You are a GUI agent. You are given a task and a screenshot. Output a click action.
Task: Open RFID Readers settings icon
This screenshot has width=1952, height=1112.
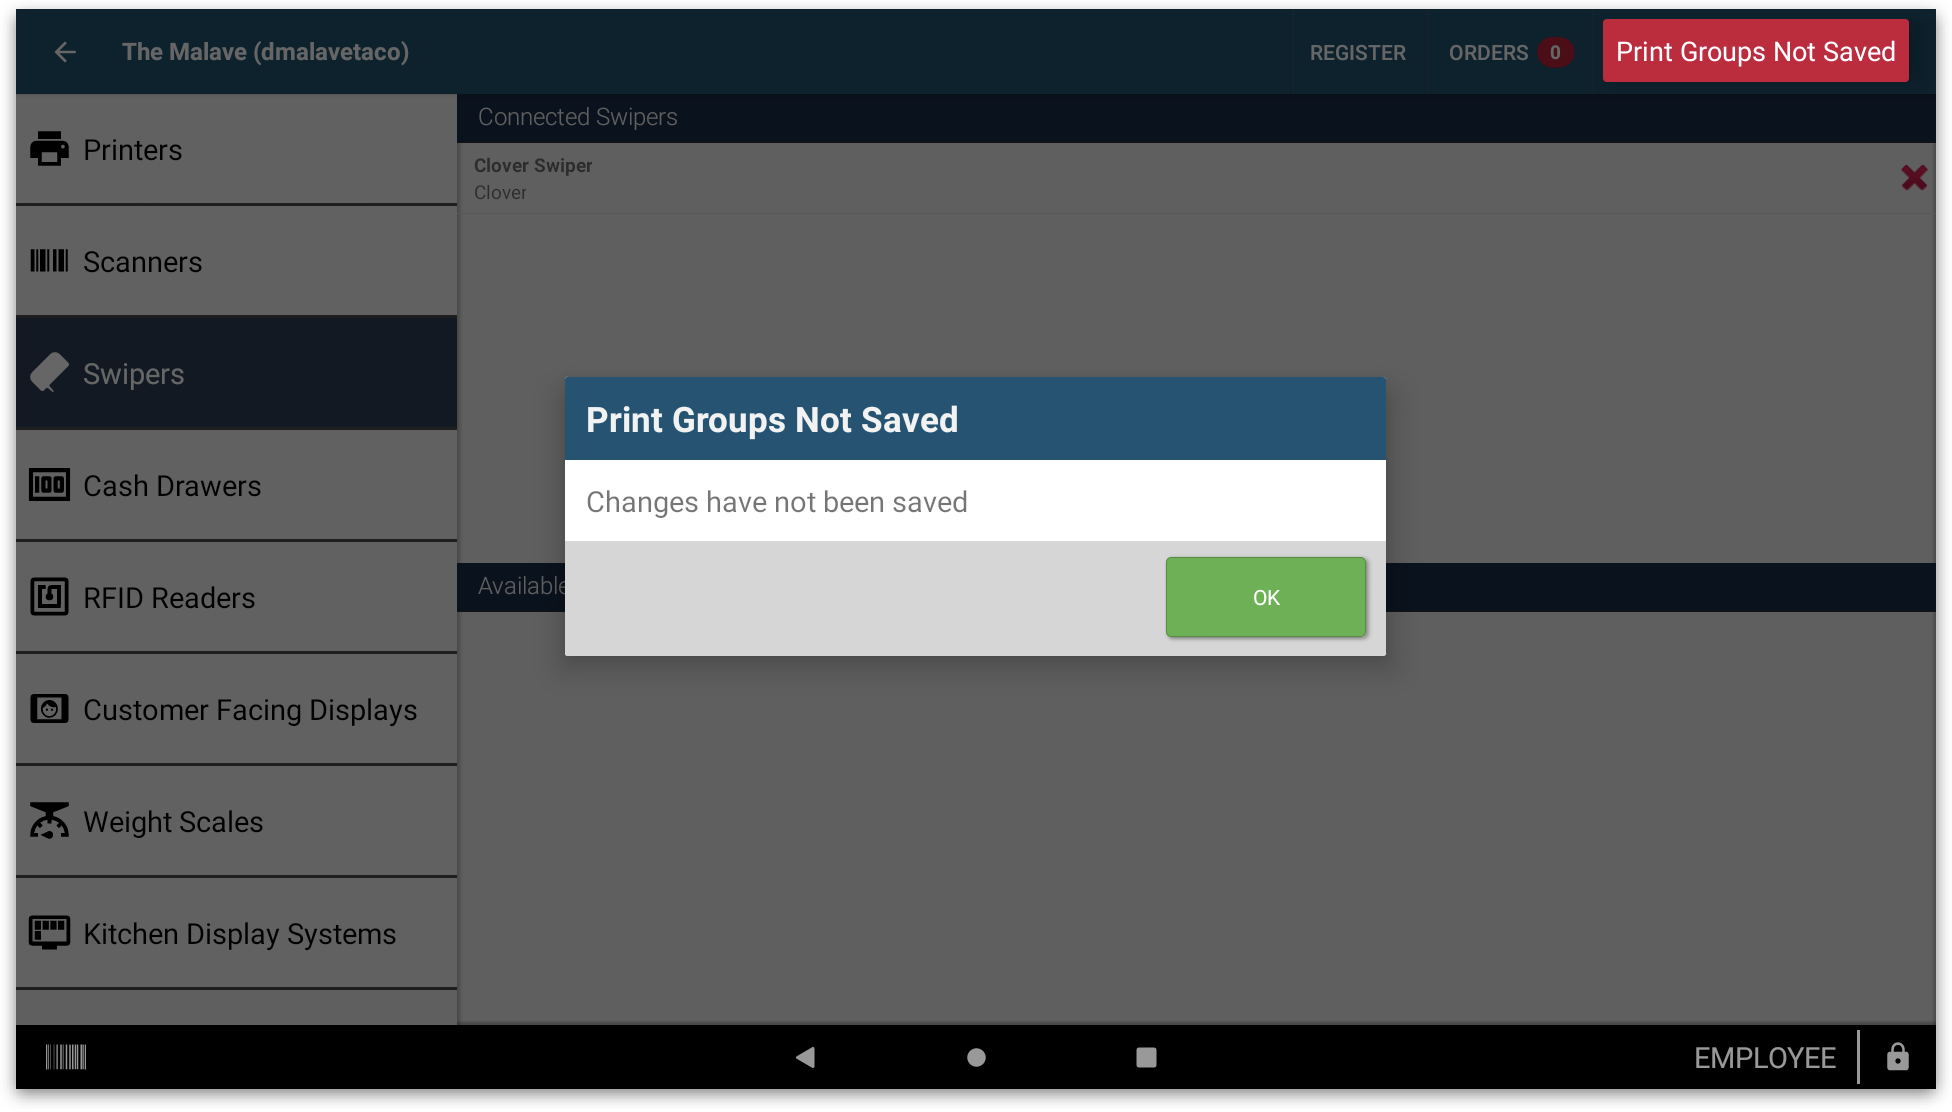click(49, 597)
